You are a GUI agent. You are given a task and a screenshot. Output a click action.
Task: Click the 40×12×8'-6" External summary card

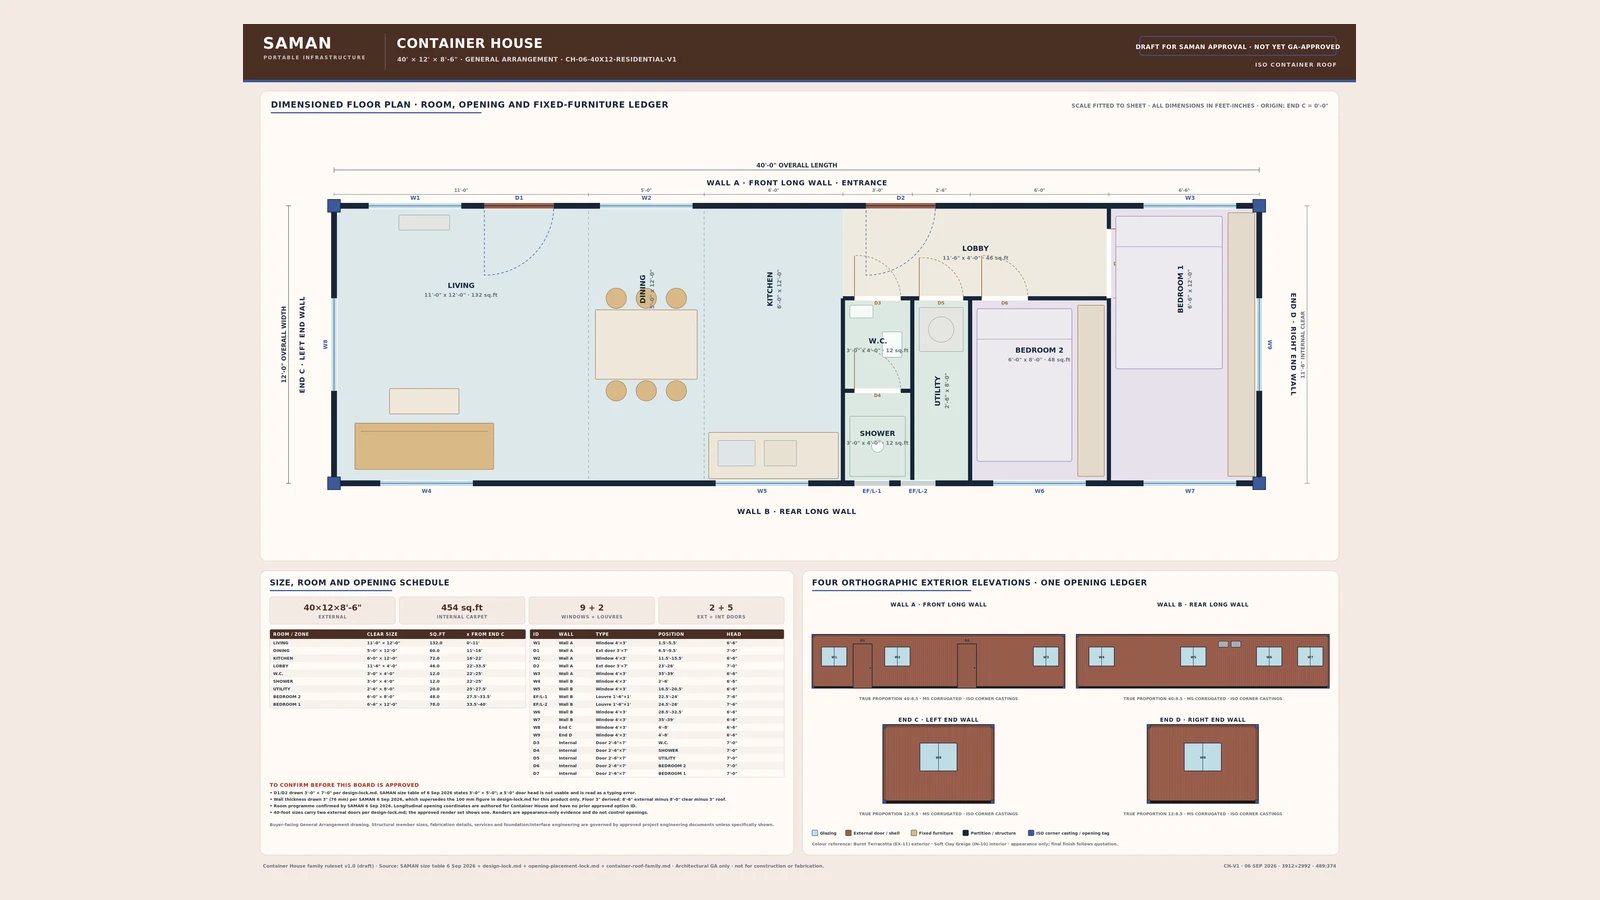[332, 610]
